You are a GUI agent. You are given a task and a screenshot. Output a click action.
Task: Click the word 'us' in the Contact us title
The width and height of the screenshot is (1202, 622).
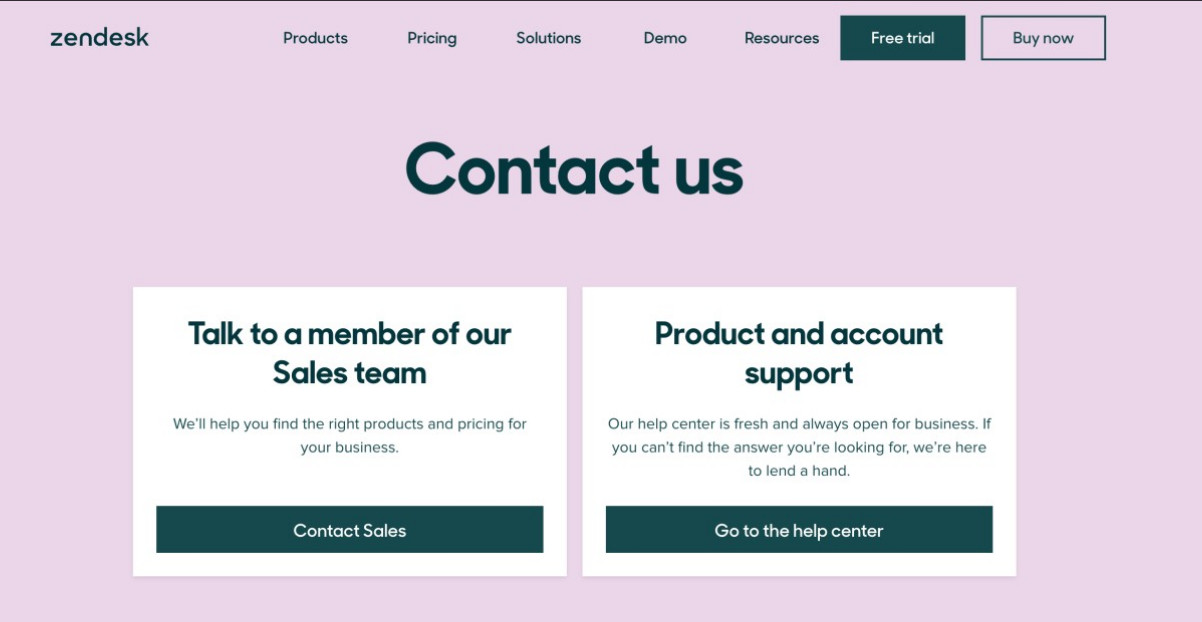point(708,172)
